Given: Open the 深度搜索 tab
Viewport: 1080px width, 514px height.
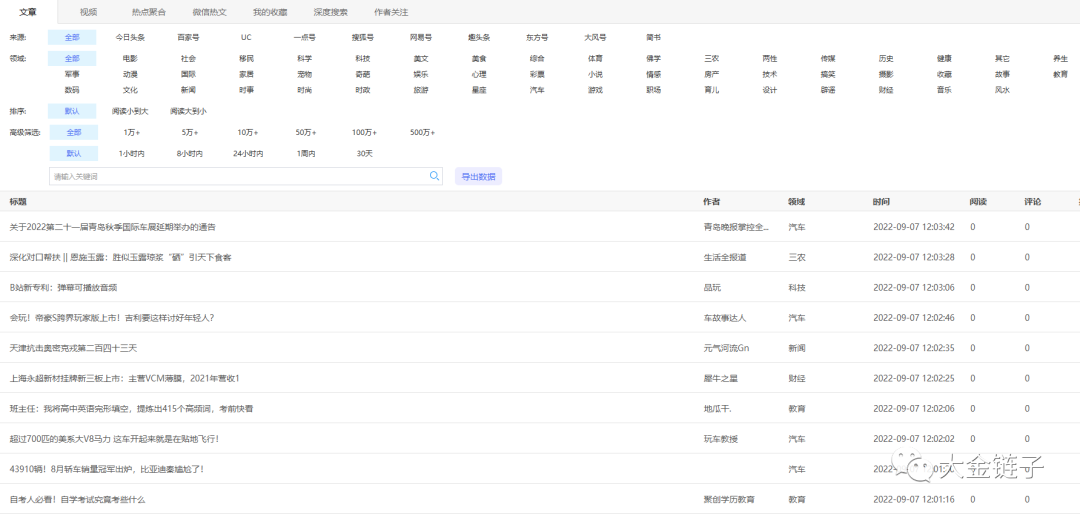Looking at the screenshot, I should click(x=330, y=12).
